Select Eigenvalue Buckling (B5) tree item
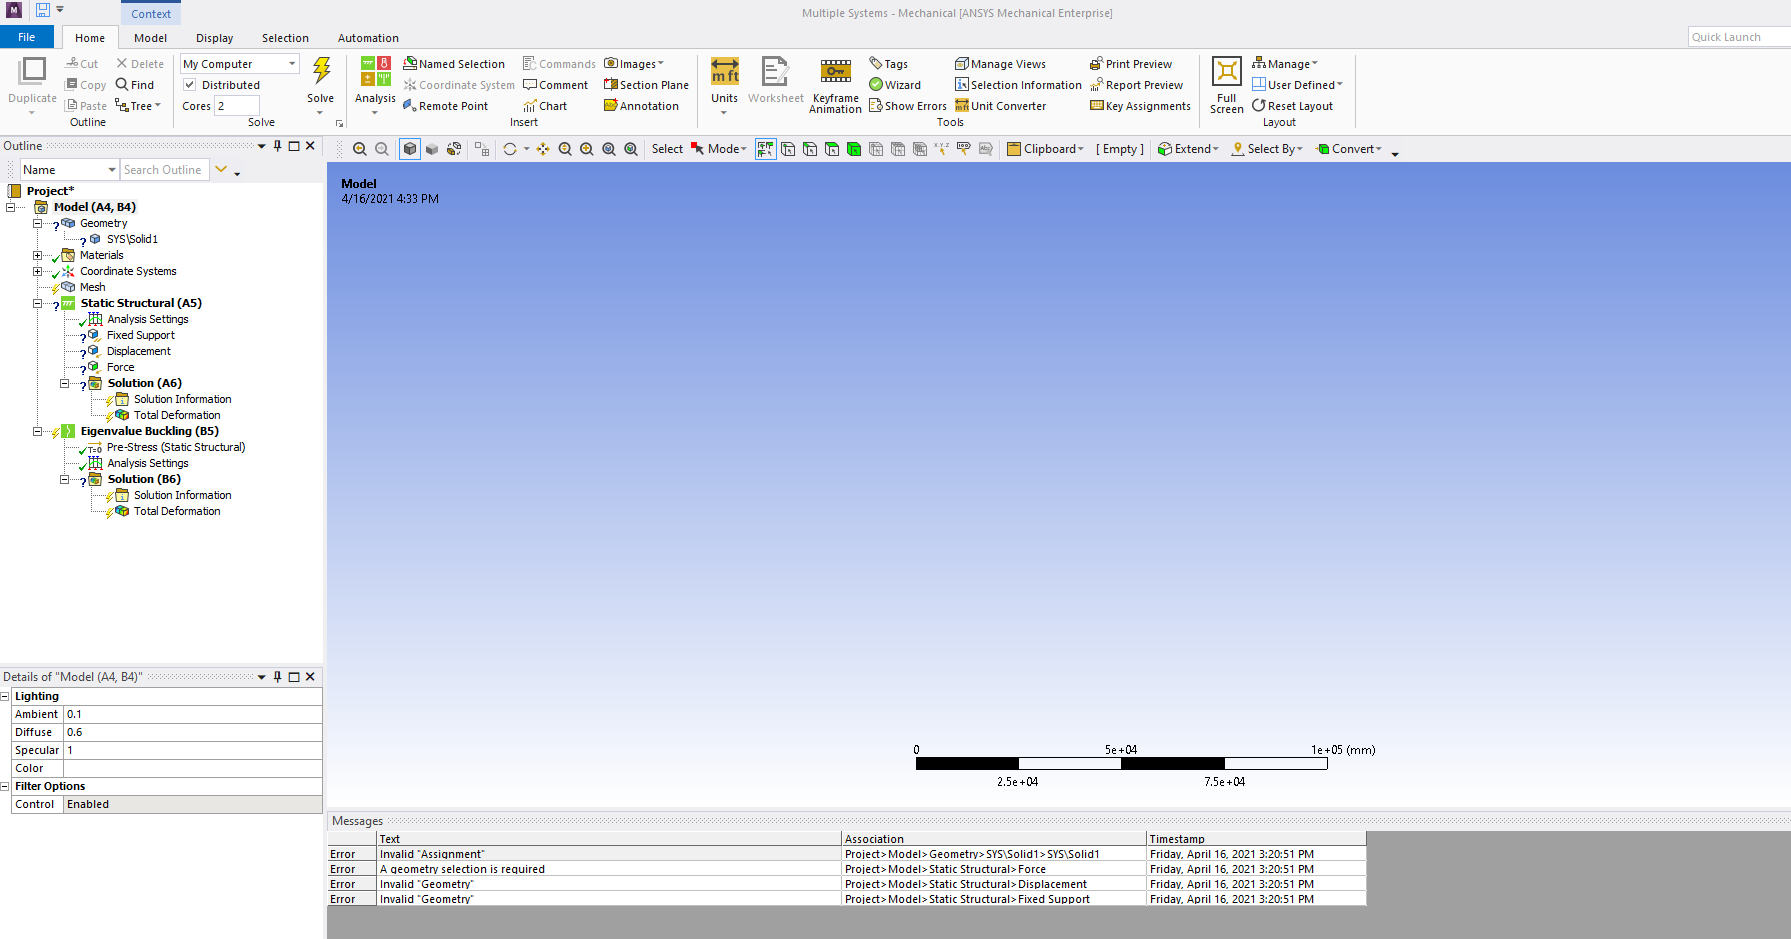The width and height of the screenshot is (1791, 939). [150, 431]
